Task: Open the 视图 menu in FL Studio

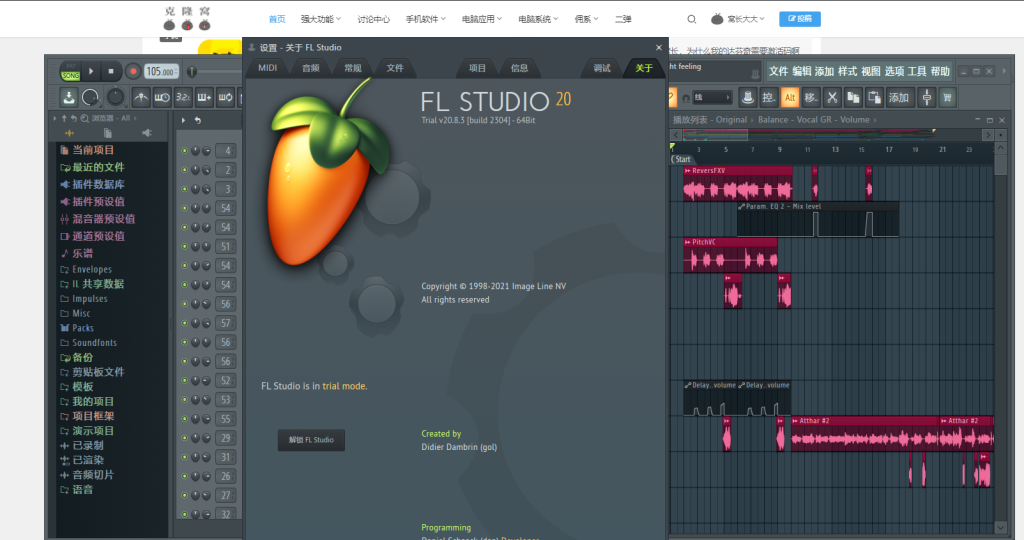Action: [871, 71]
